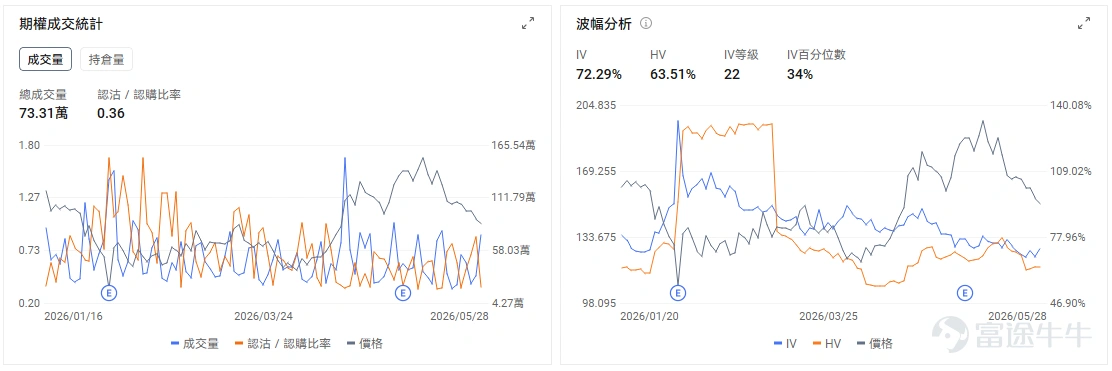Click the 77.96% volatility axis label
This screenshot has height=371, width=1112.
1069,237
